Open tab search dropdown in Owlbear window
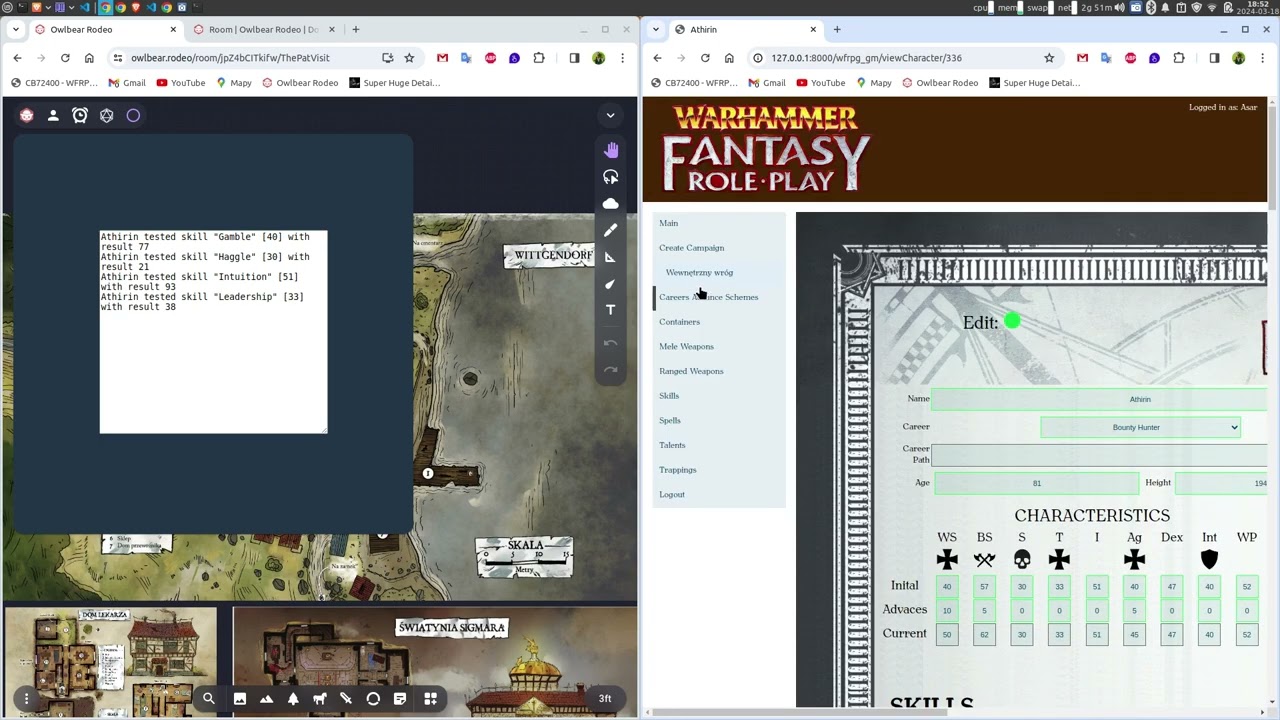Screen dimensions: 1280x720 tap(16, 29)
